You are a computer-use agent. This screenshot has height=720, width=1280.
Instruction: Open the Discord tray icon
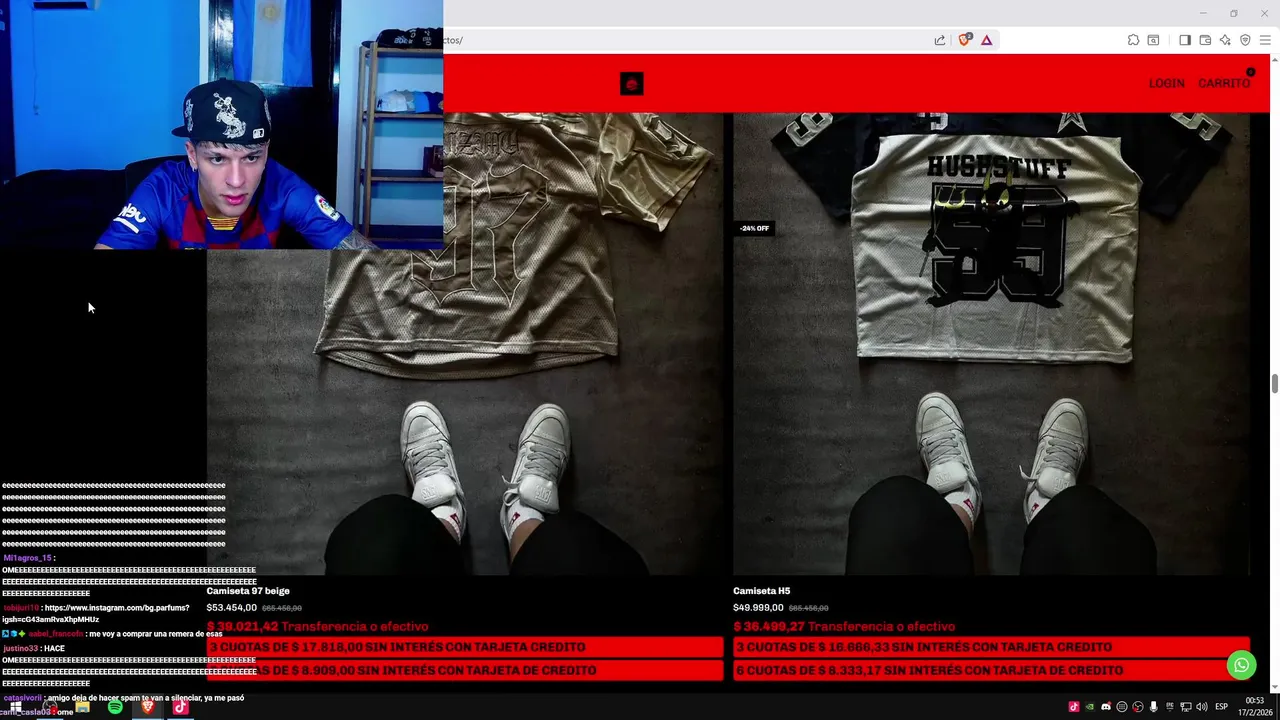[x=1106, y=707]
